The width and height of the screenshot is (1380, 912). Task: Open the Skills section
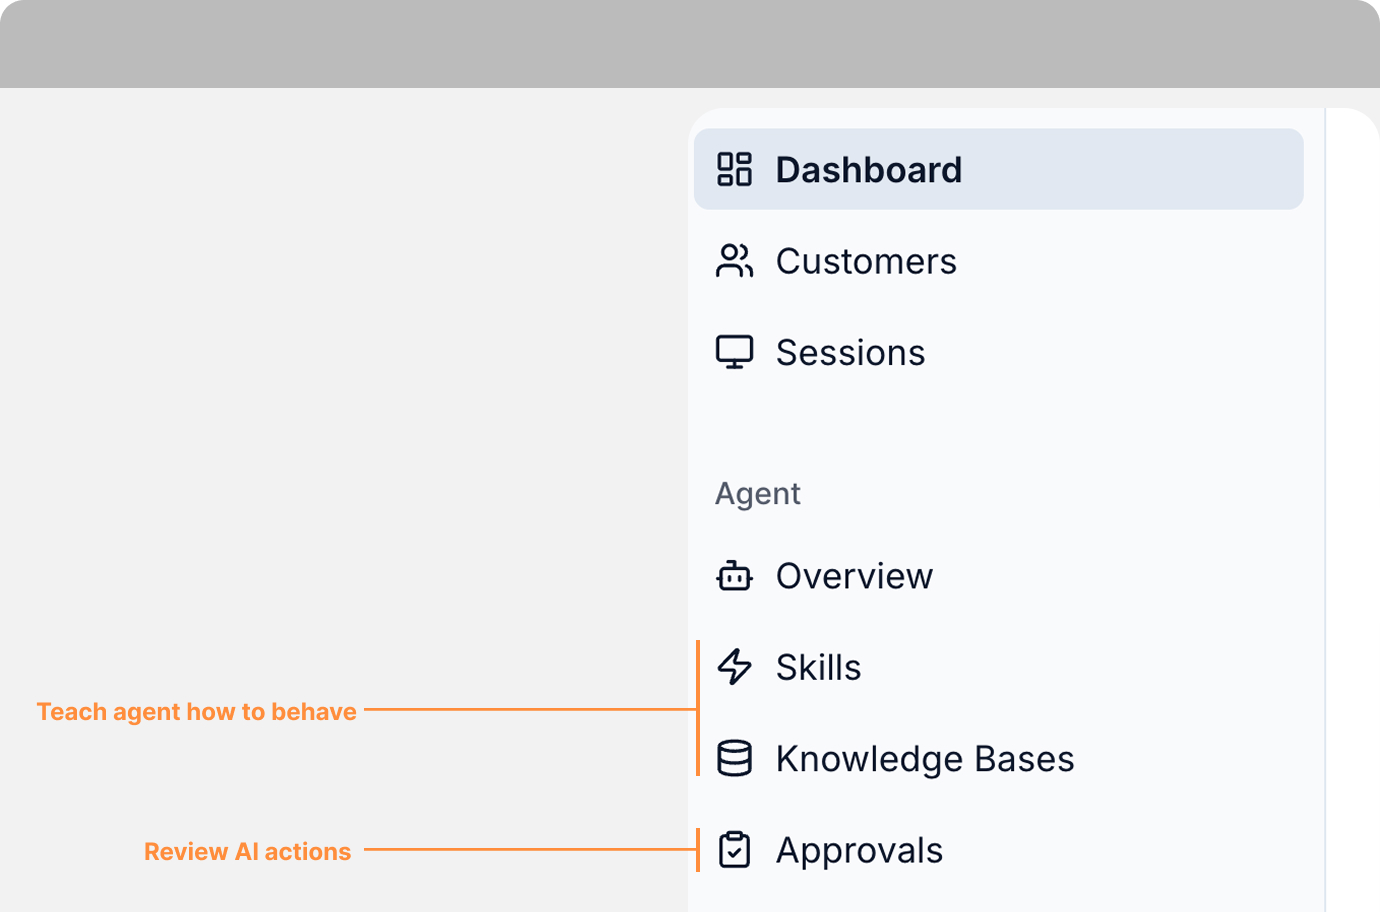click(818, 667)
